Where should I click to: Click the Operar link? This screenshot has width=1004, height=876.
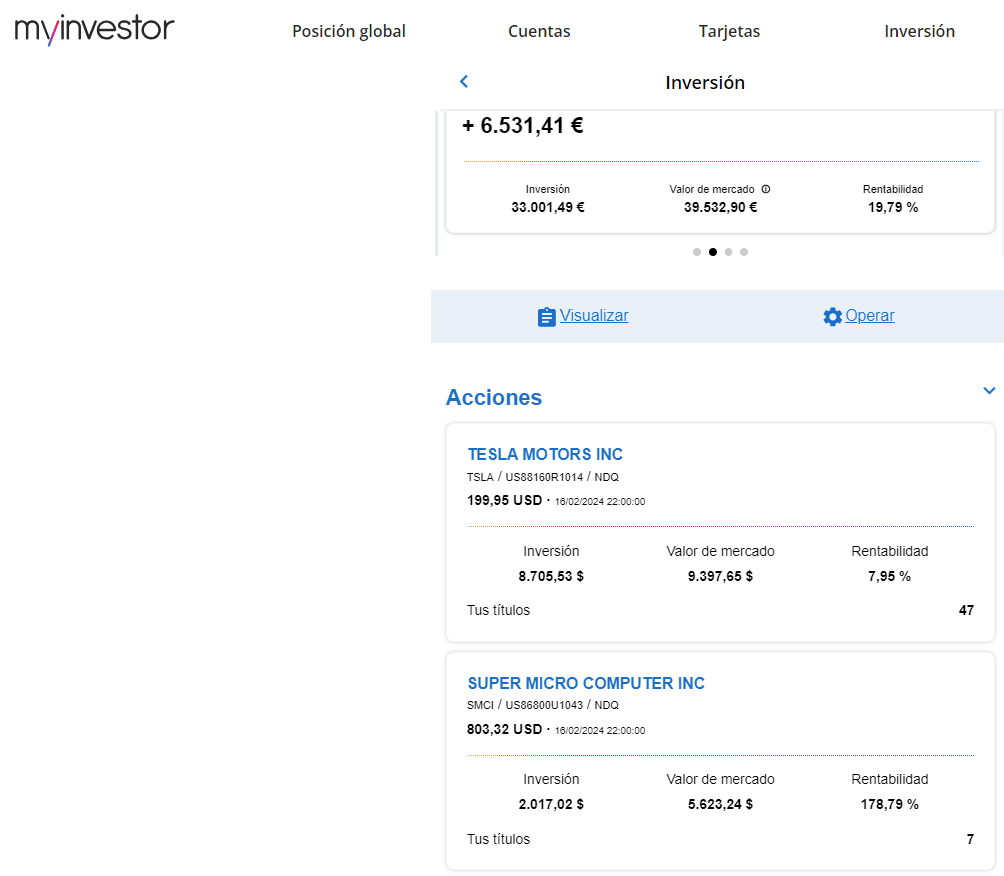point(870,315)
